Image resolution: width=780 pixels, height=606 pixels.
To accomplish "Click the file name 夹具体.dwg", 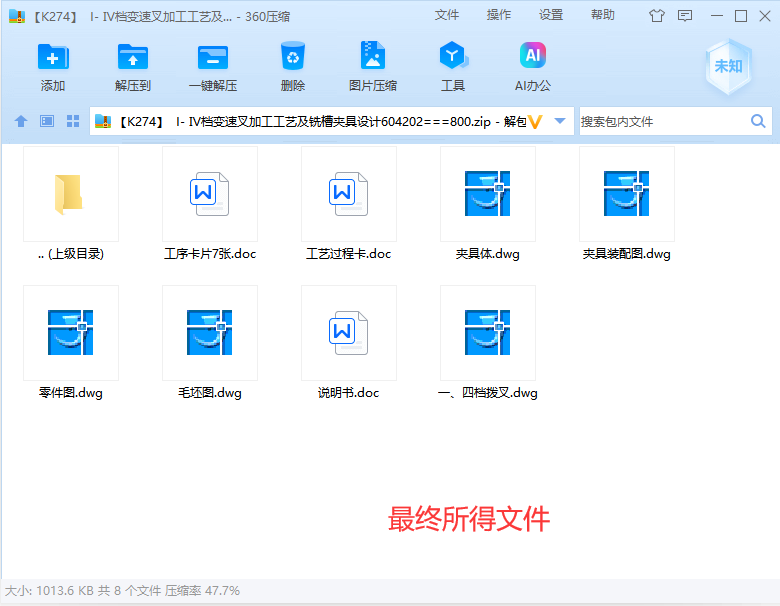I will 488,254.
